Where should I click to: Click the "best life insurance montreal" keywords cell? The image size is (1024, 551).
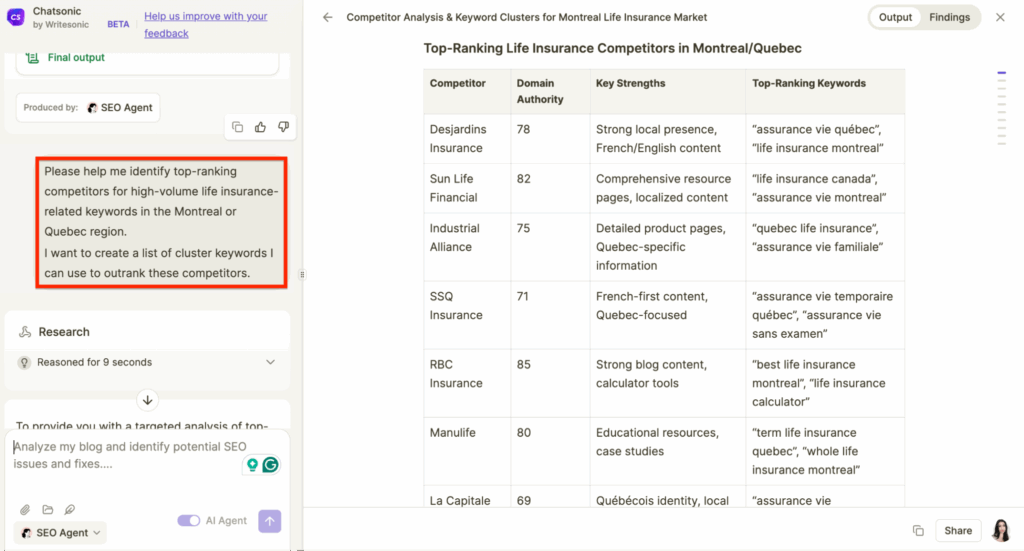click(x=825, y=383)
